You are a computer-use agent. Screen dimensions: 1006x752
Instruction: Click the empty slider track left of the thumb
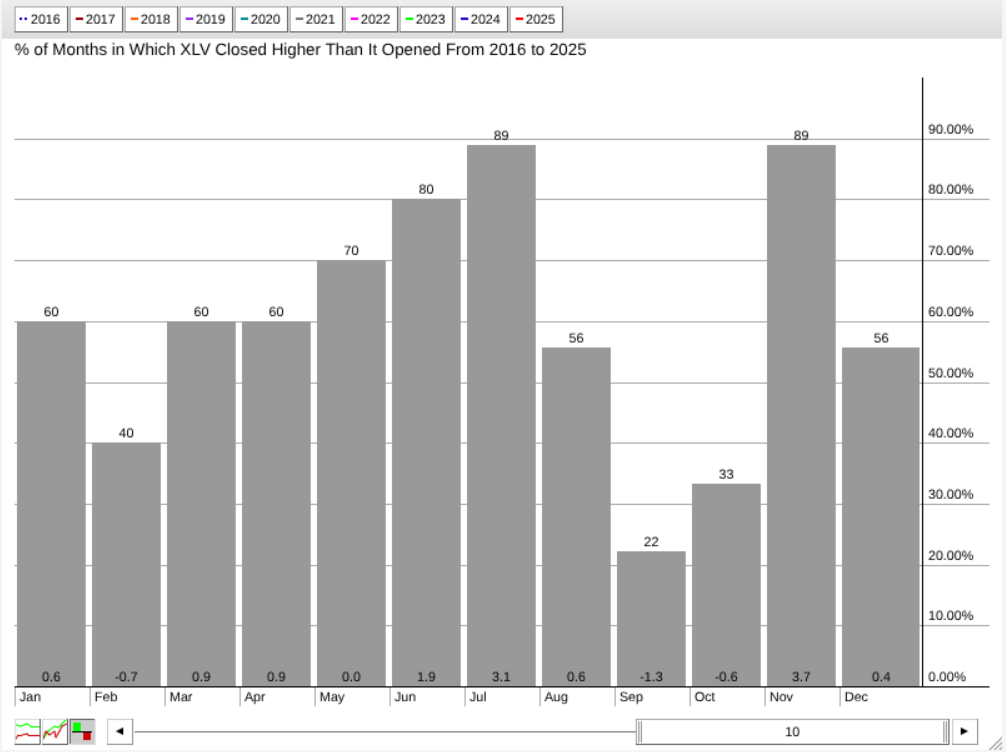click(x=385, y=731)
